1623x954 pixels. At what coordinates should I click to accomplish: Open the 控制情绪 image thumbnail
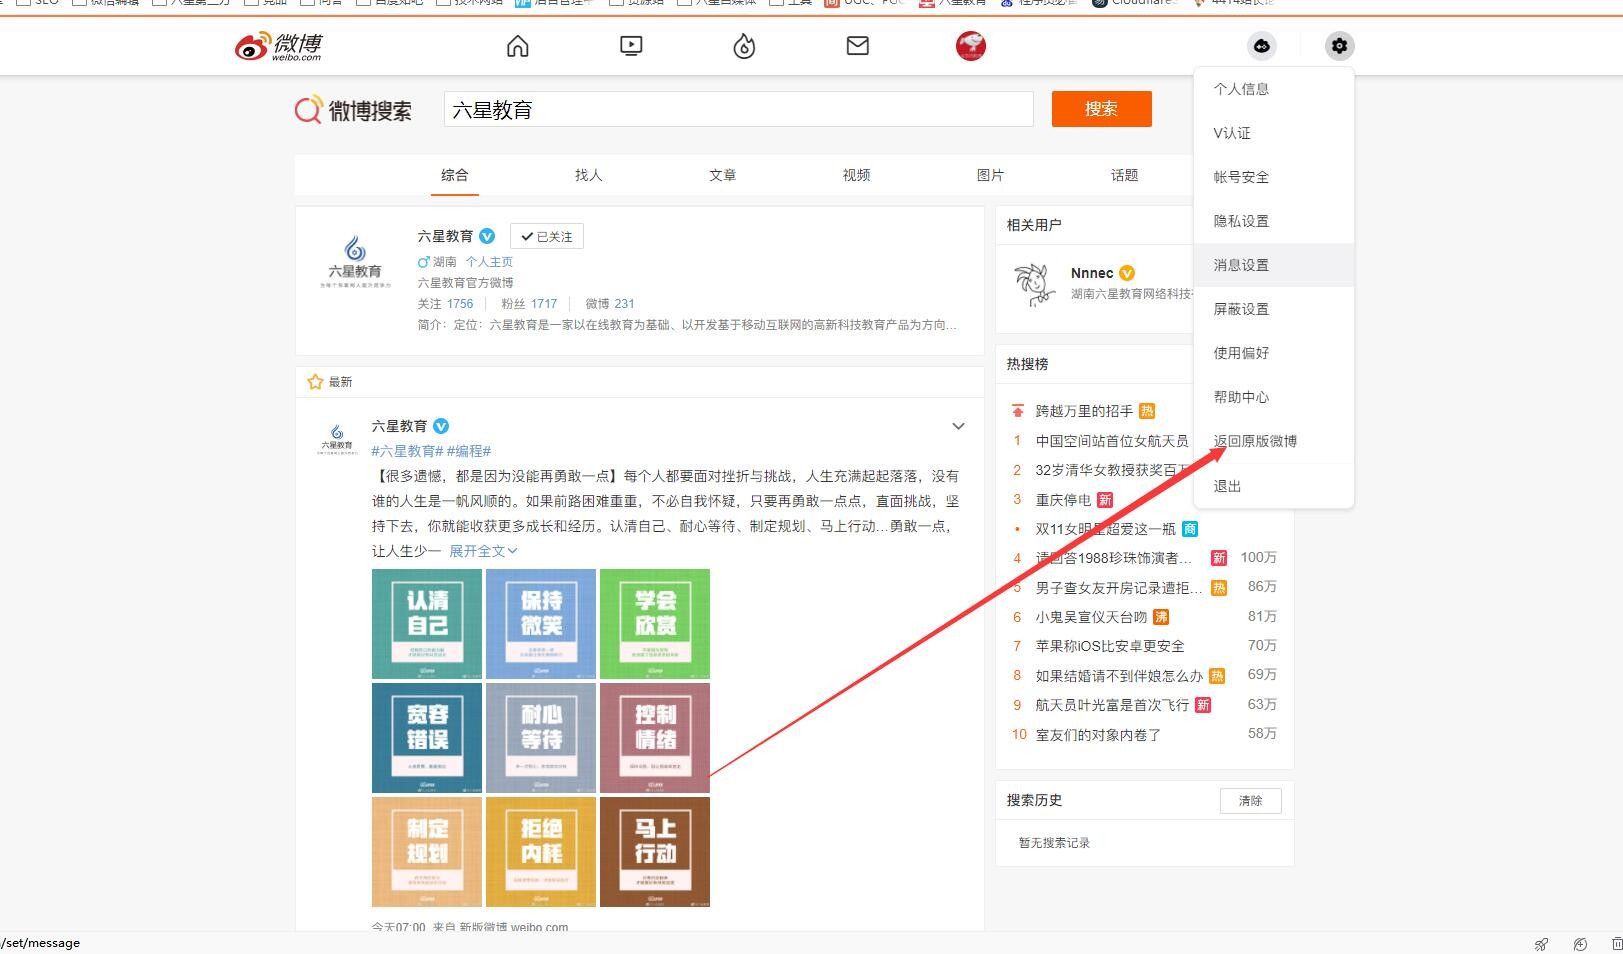tap(655, 738)
